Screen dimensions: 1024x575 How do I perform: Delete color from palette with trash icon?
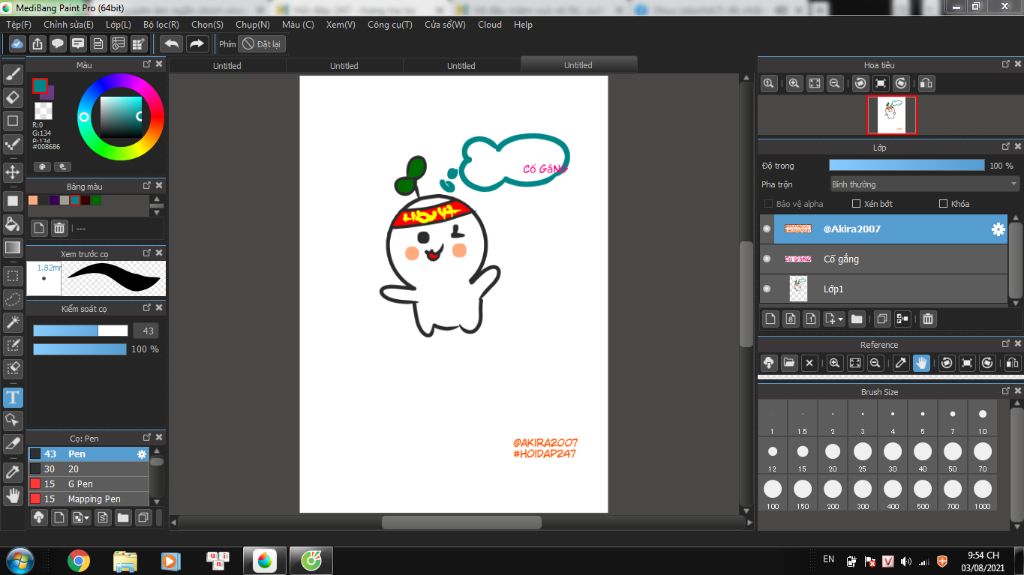[x=59, y=228]
